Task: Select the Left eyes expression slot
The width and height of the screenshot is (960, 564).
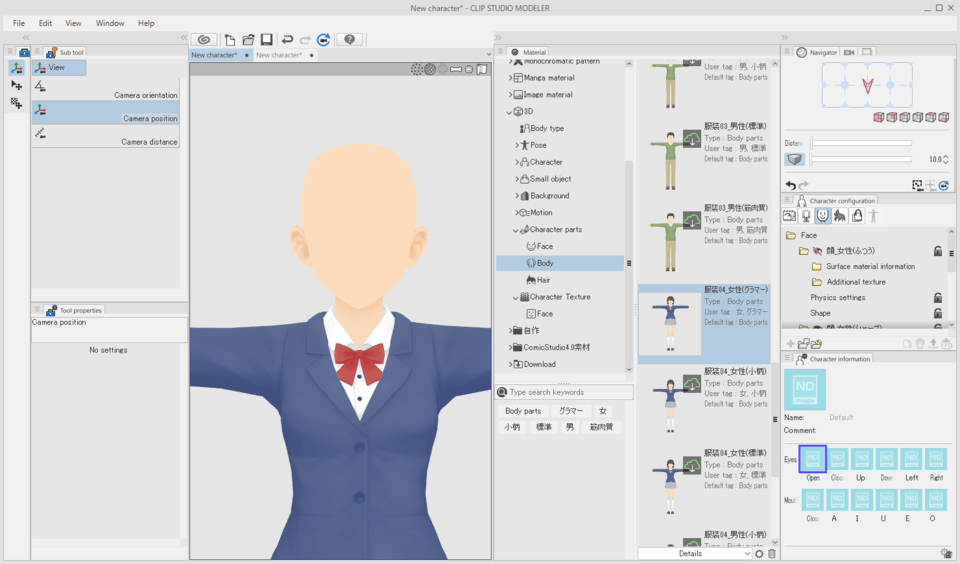Action: [x=911, y=459]
